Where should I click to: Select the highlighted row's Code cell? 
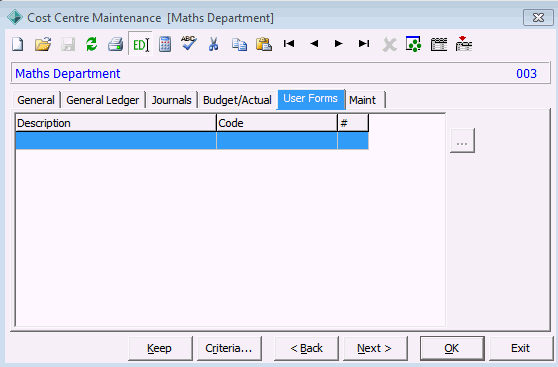[277, 141]
